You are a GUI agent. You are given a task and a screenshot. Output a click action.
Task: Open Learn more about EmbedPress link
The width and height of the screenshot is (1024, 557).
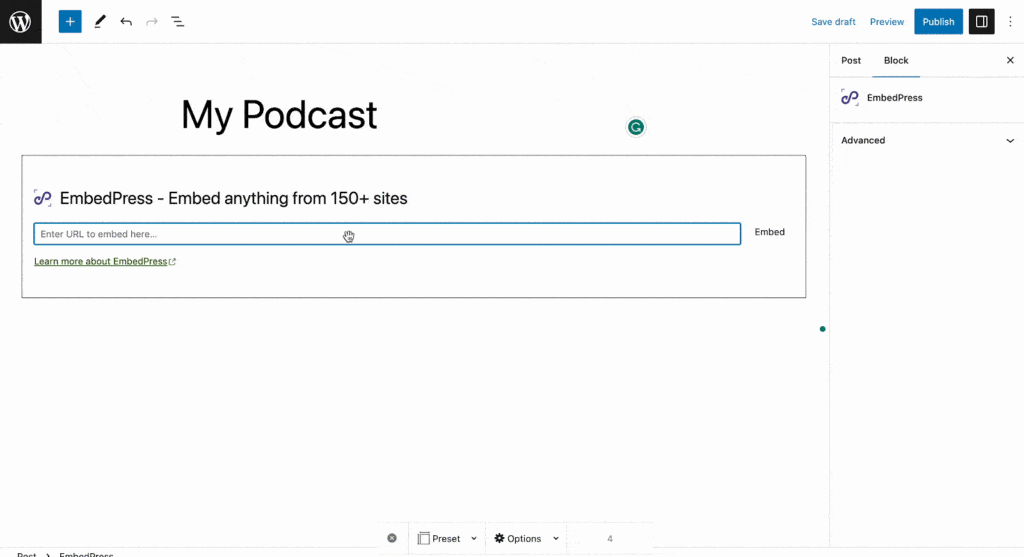click(x=104, y=261)
